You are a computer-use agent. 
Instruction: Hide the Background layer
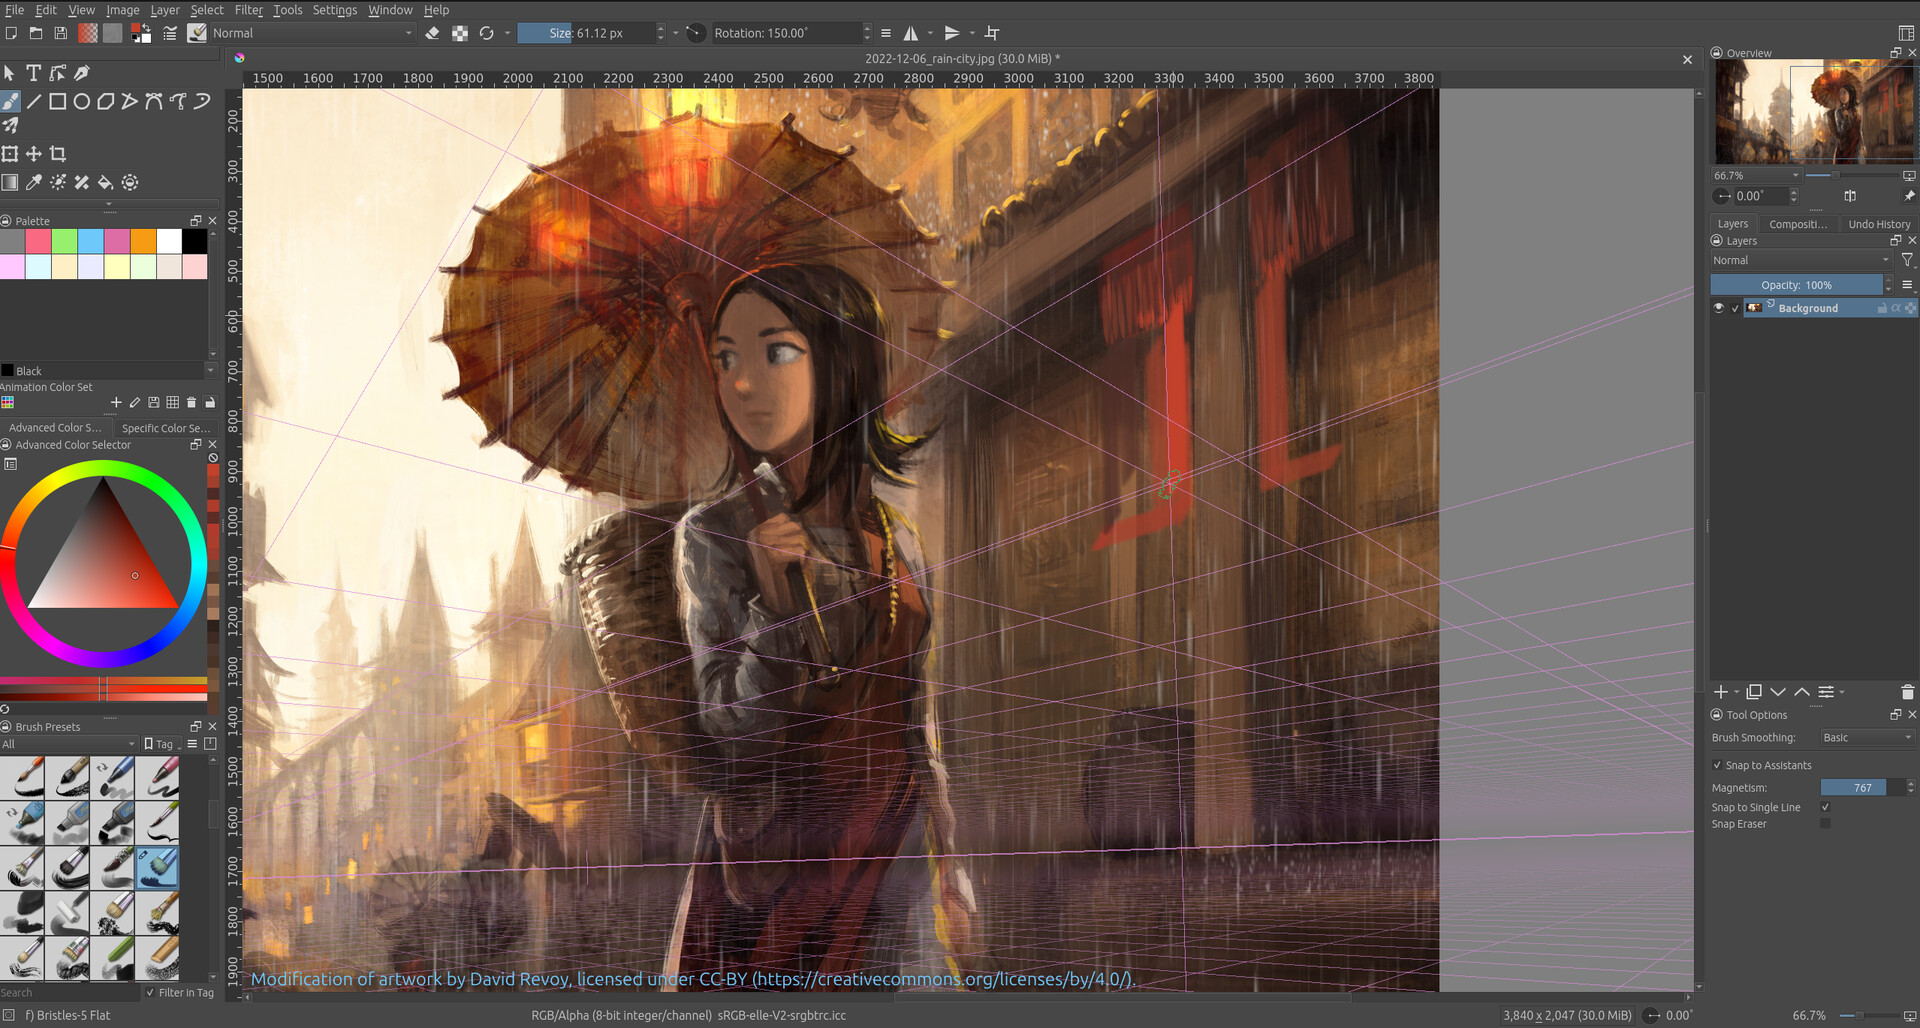(x=1719, y=307)
